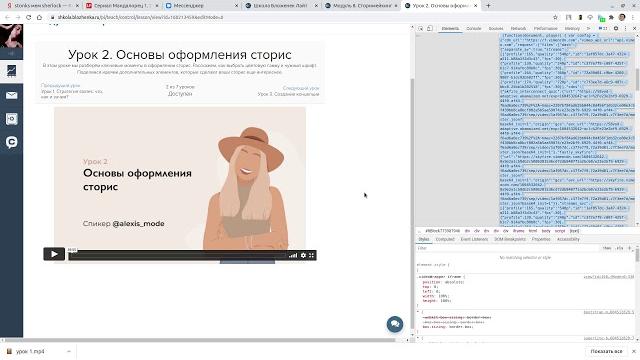Switch to DevTools Network tab
This screenshot has height=360, width=640.
(518, 29)
